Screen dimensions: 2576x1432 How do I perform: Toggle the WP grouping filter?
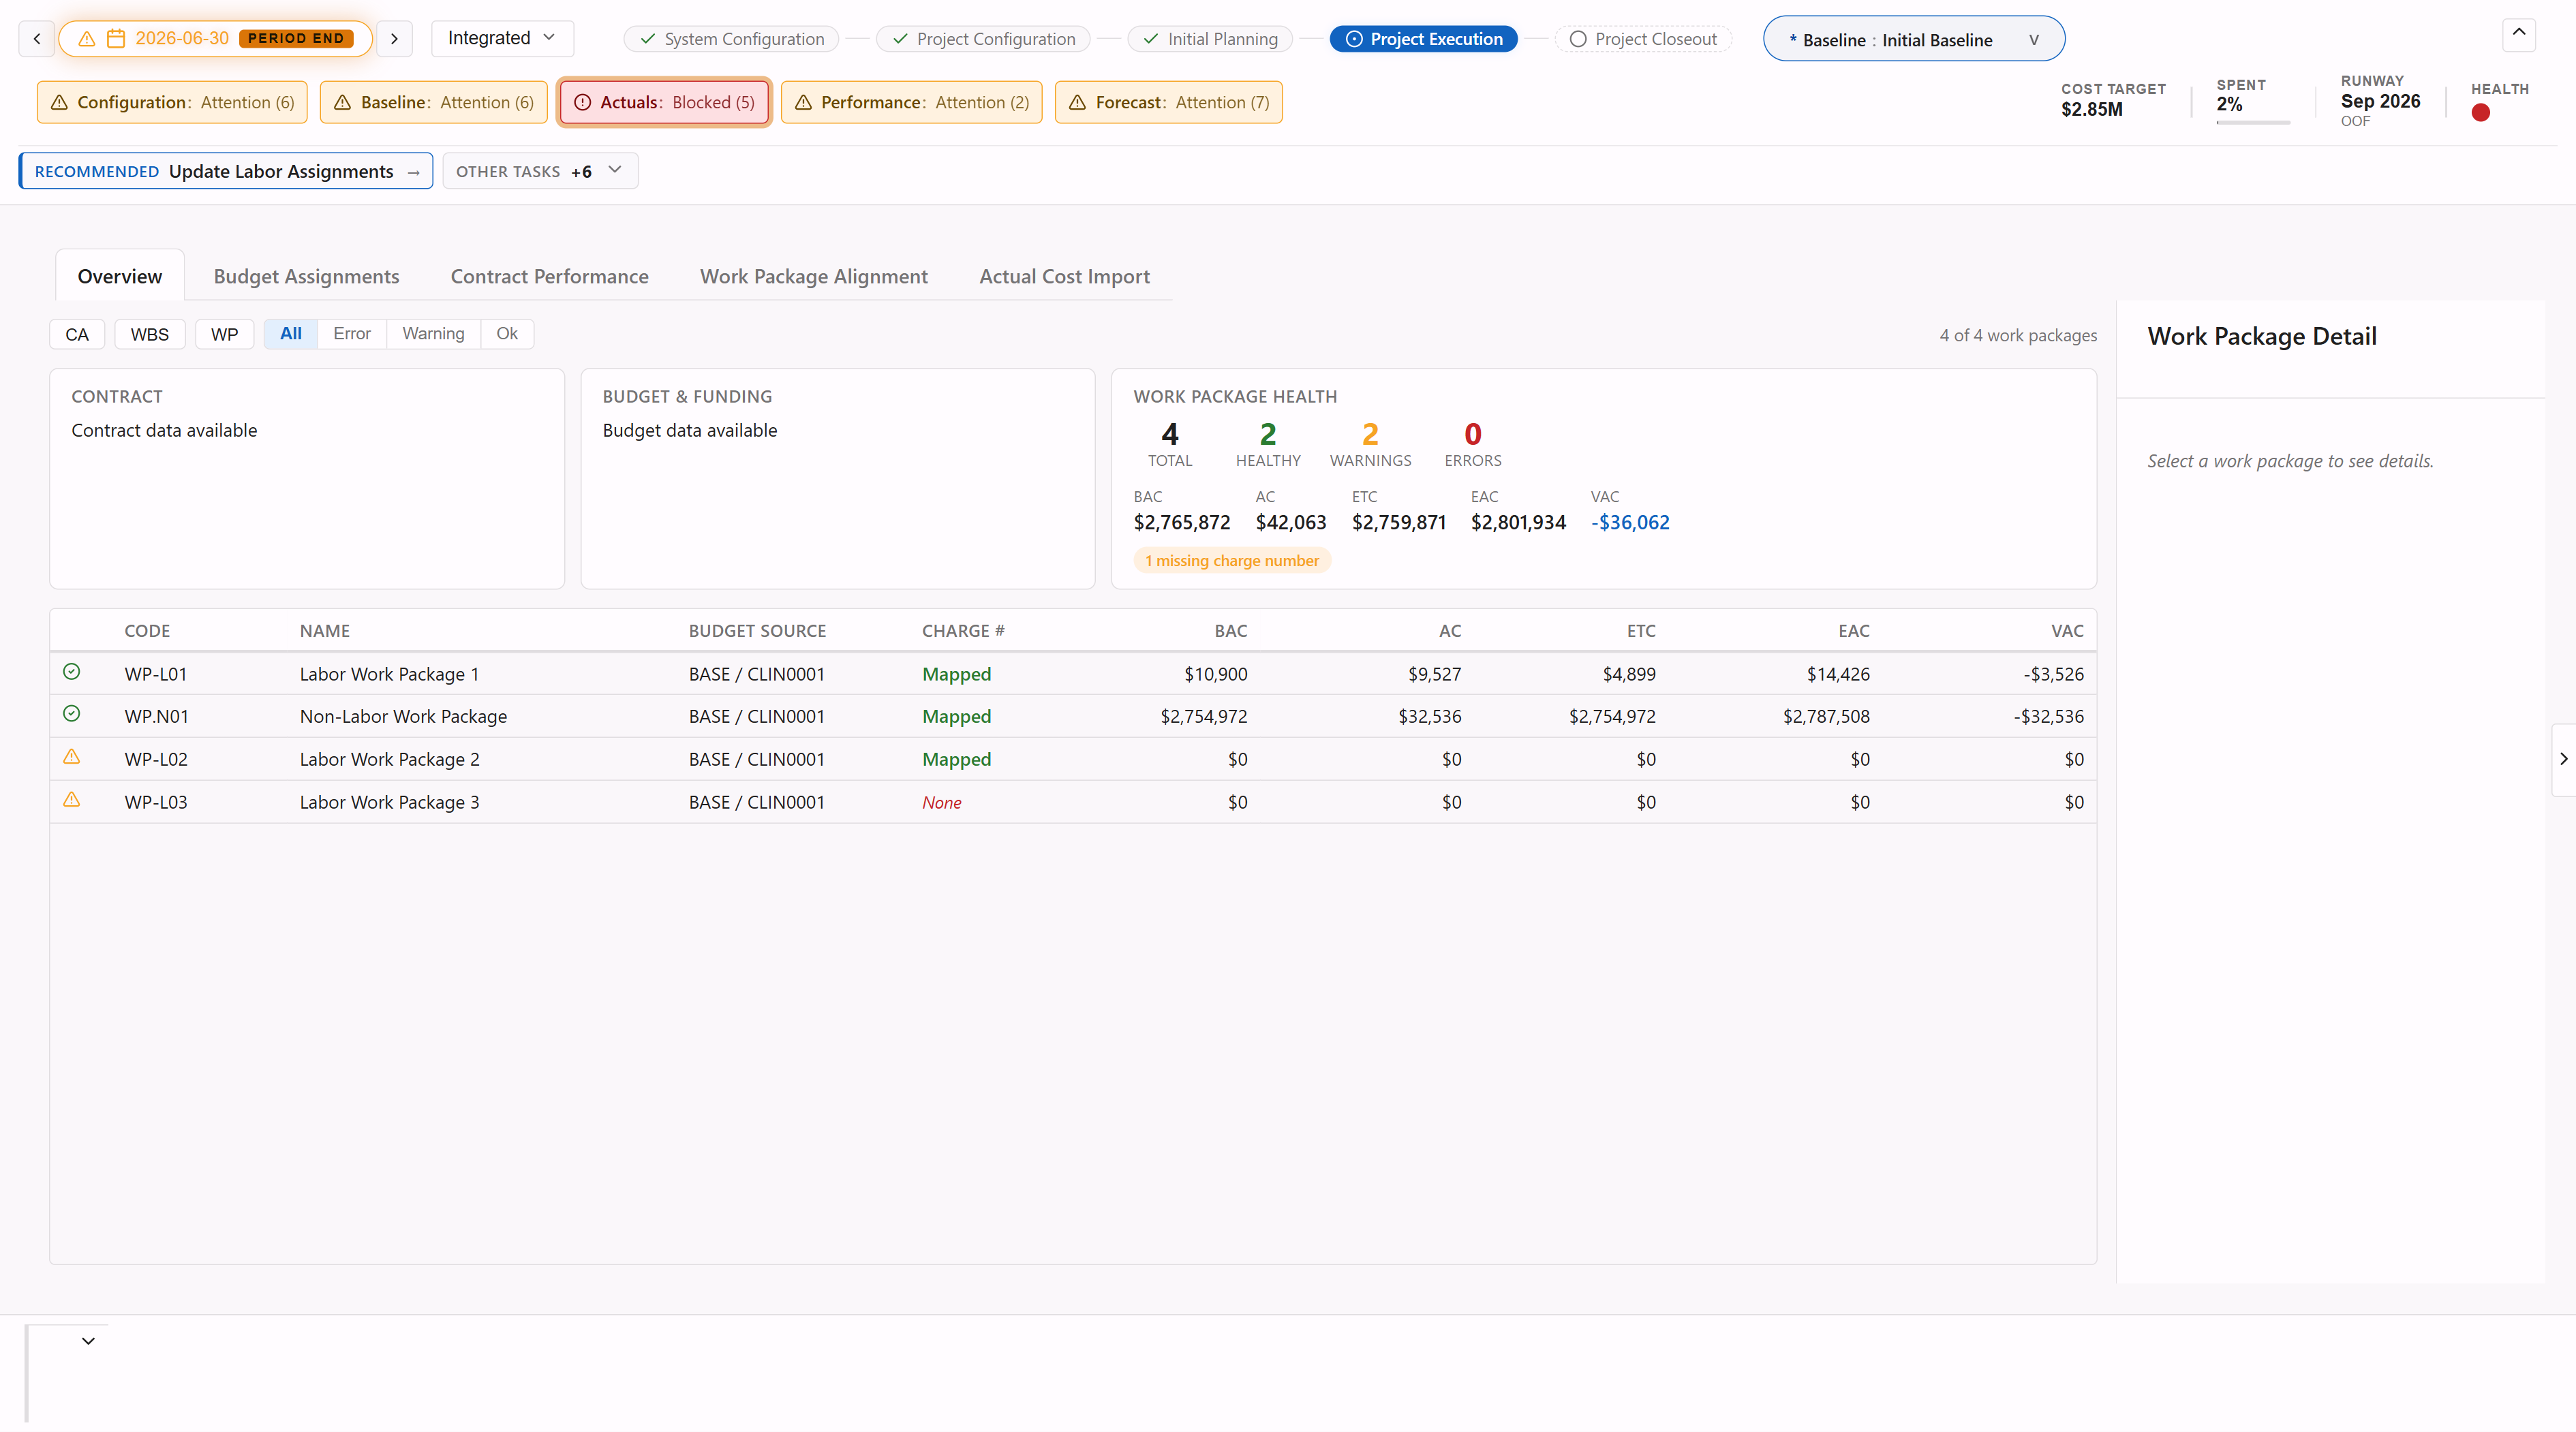pos(225,334)
